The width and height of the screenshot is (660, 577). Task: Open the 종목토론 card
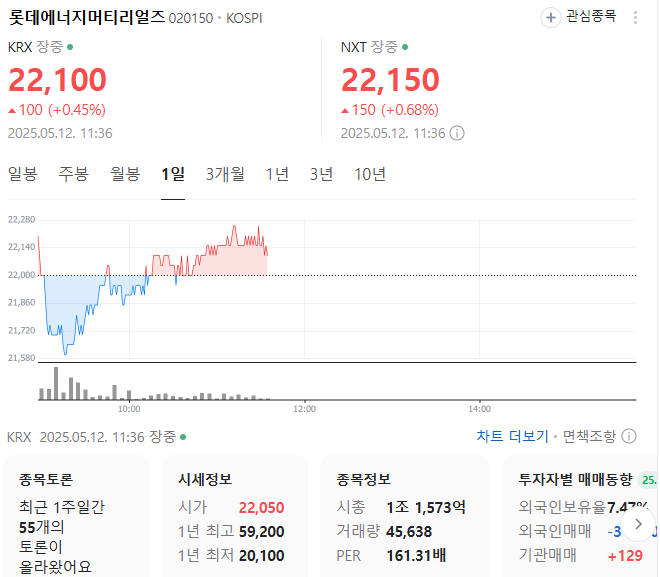tap(76, 516)
